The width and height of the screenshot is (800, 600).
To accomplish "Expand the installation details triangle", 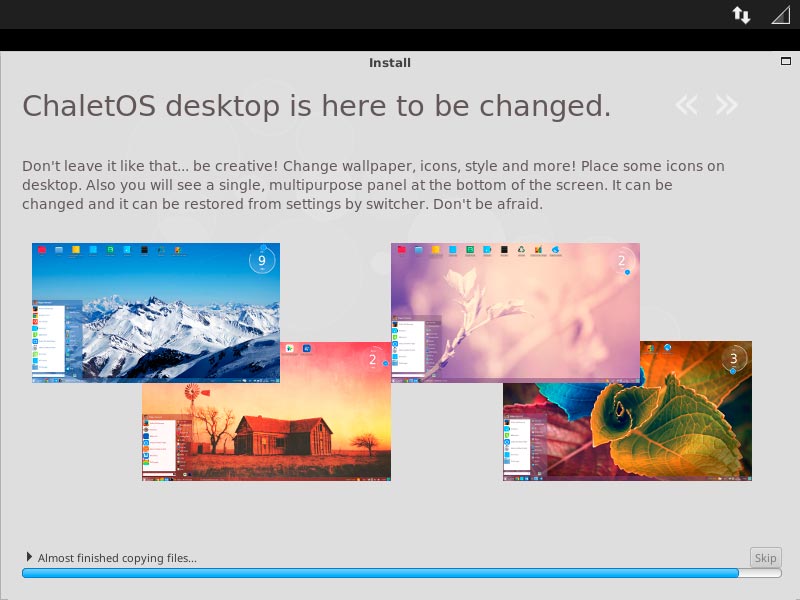I will [x=29, y=557].
